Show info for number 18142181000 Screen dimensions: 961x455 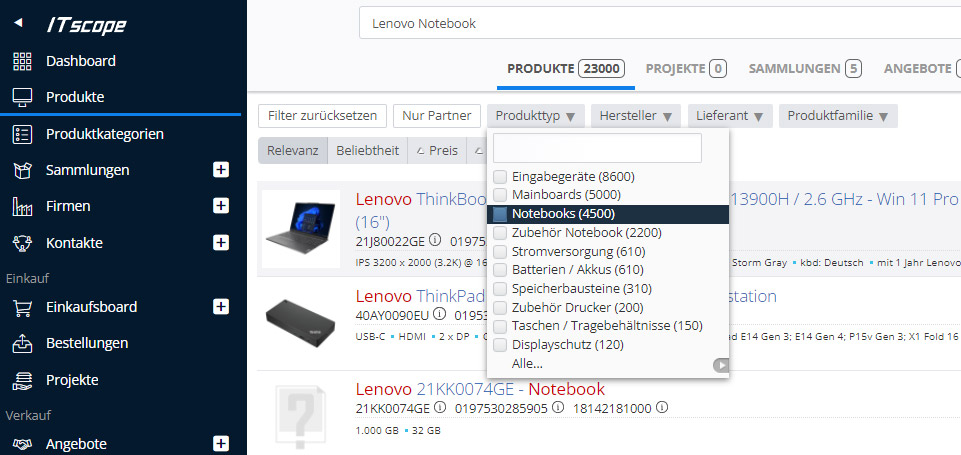662,407
